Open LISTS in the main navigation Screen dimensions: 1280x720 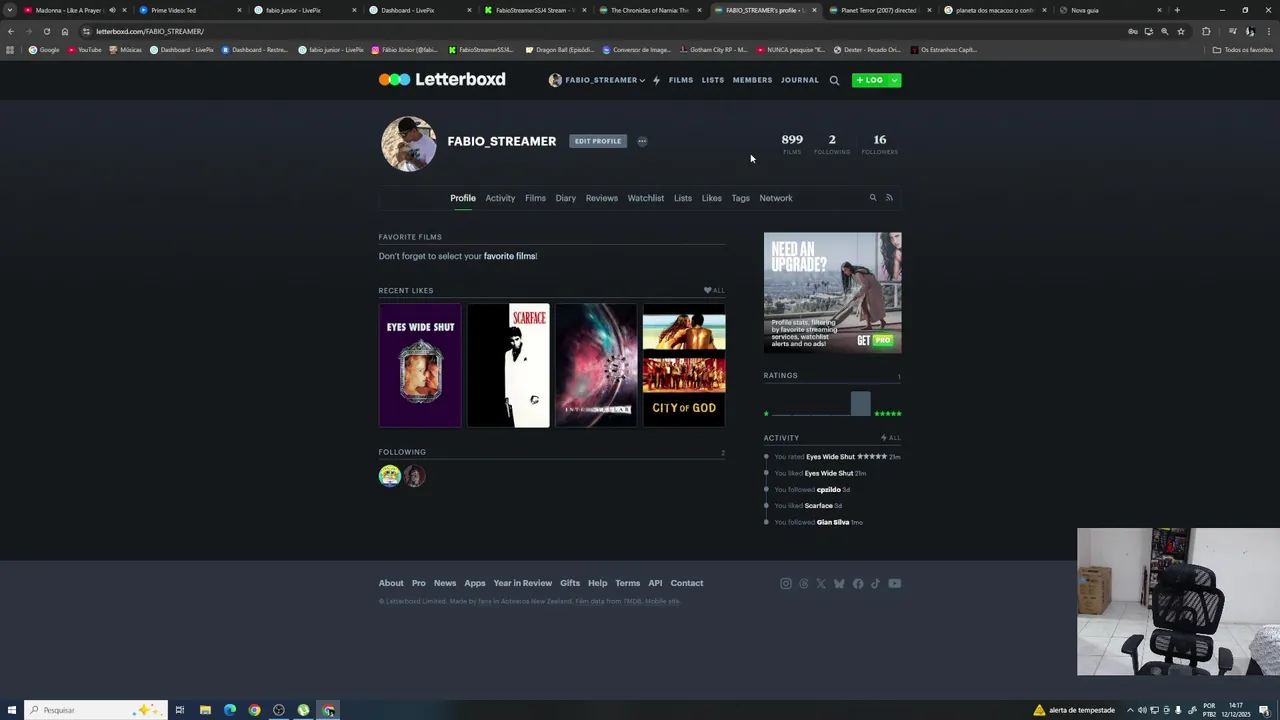(x=713, y=80)
